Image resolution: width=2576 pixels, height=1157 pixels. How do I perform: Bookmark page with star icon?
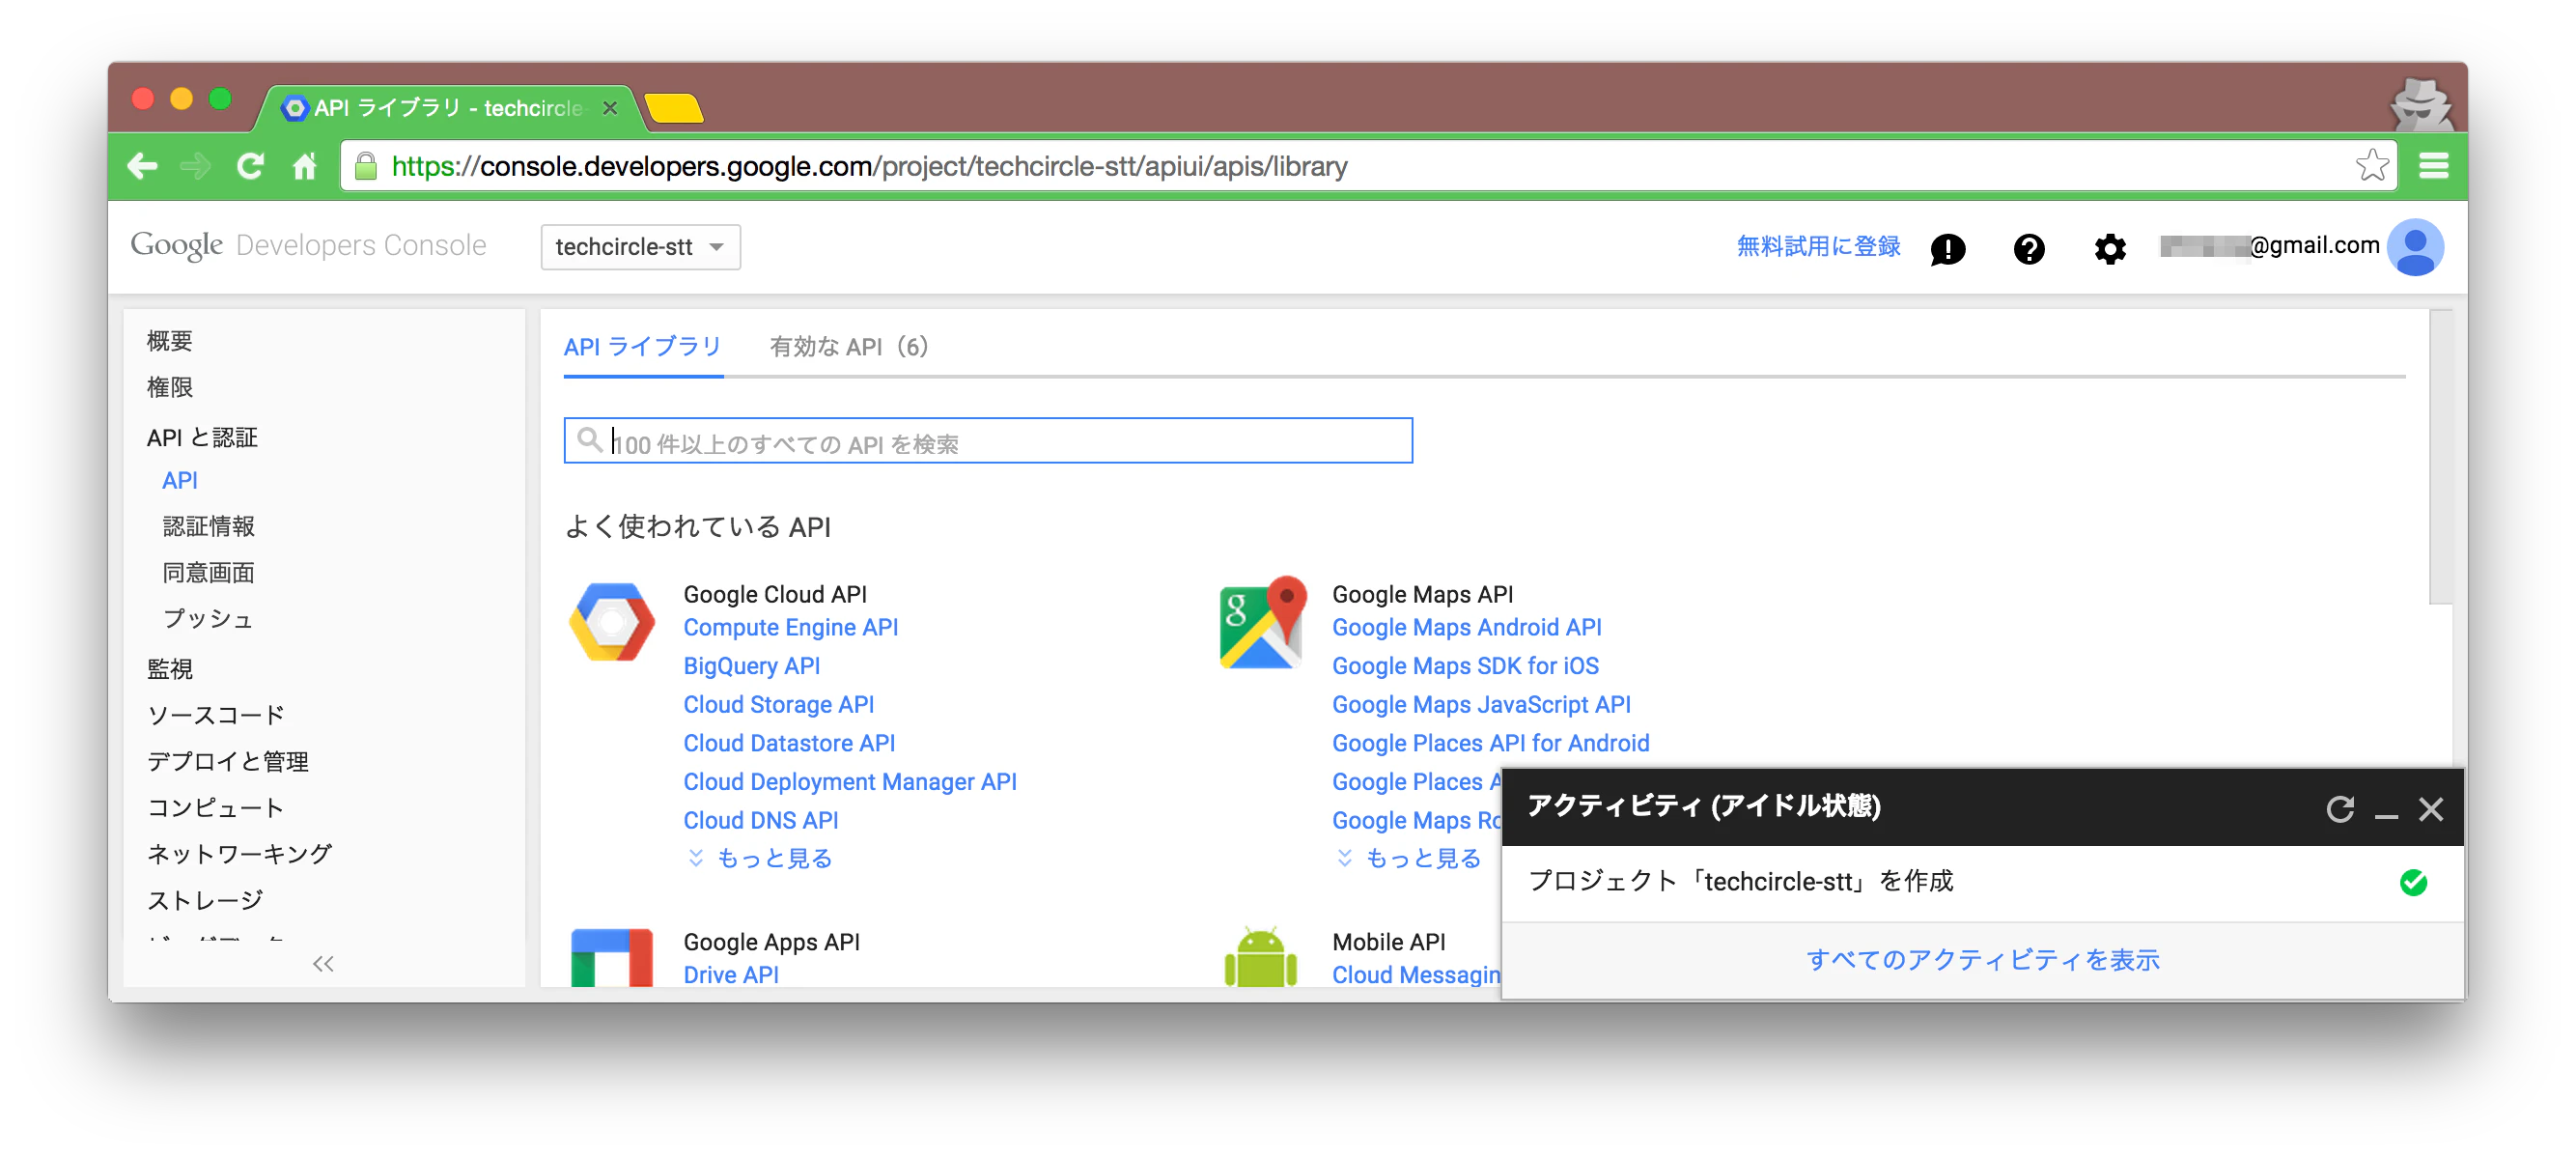coord(2371,165)
